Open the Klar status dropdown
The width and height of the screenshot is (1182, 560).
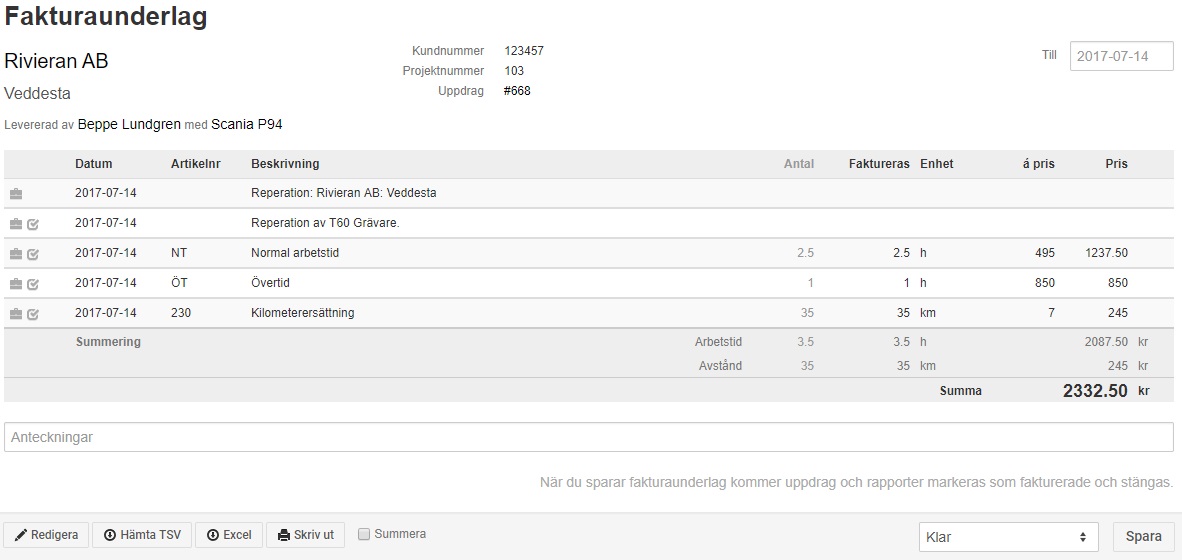tap(1009, 537)
